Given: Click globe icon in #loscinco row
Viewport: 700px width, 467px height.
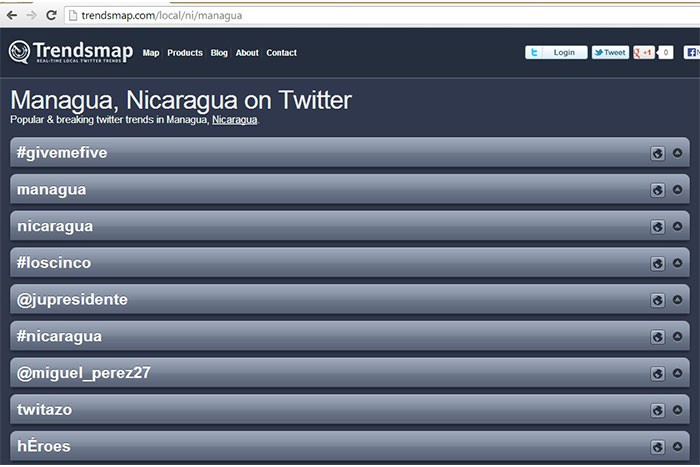Looking at the screenshot, I should (x=657, y=263).
